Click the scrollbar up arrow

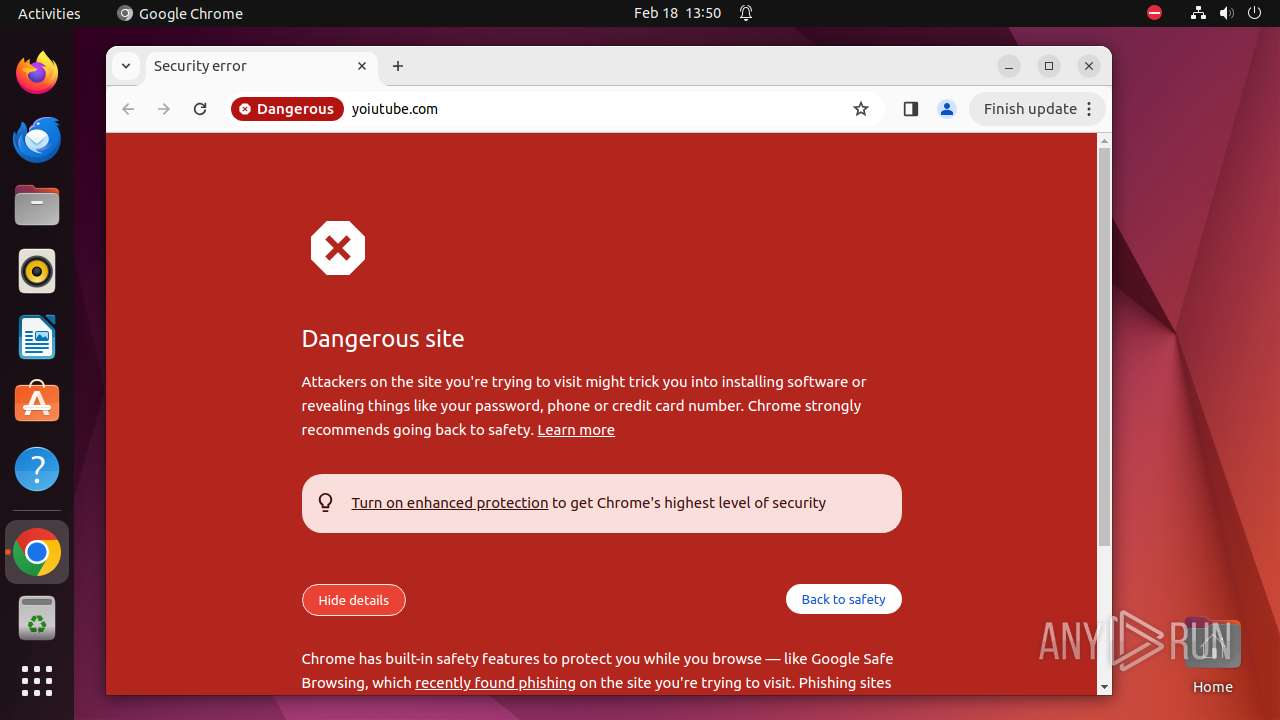click(1104, 140)
